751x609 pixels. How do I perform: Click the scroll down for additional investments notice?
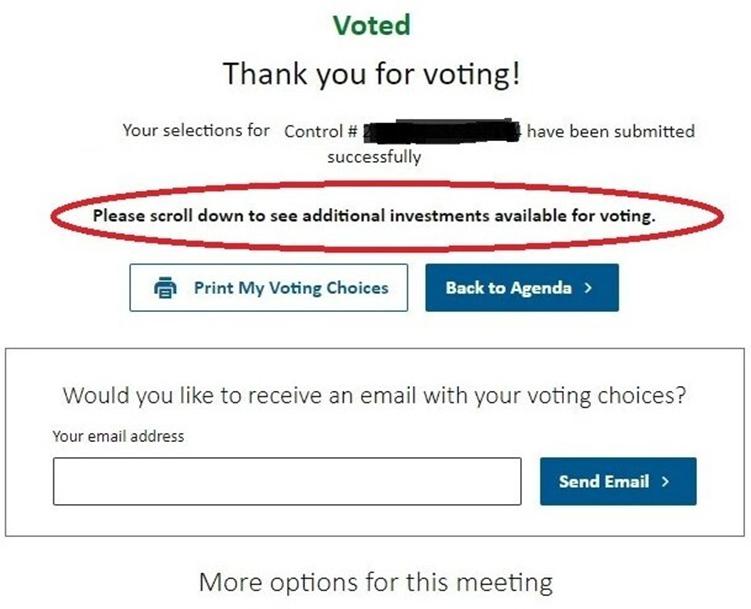coord(373,216)
